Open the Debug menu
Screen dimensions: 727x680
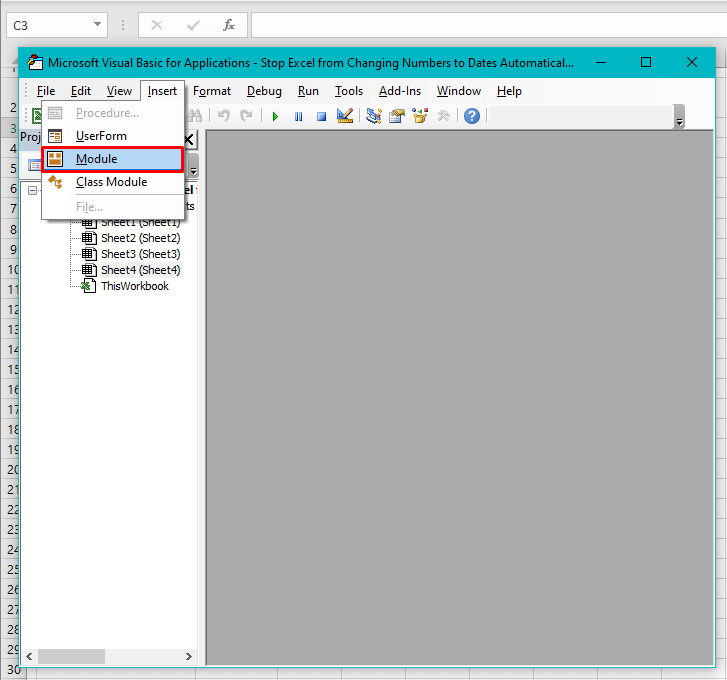pyautogui.click(x=264, y=91)
